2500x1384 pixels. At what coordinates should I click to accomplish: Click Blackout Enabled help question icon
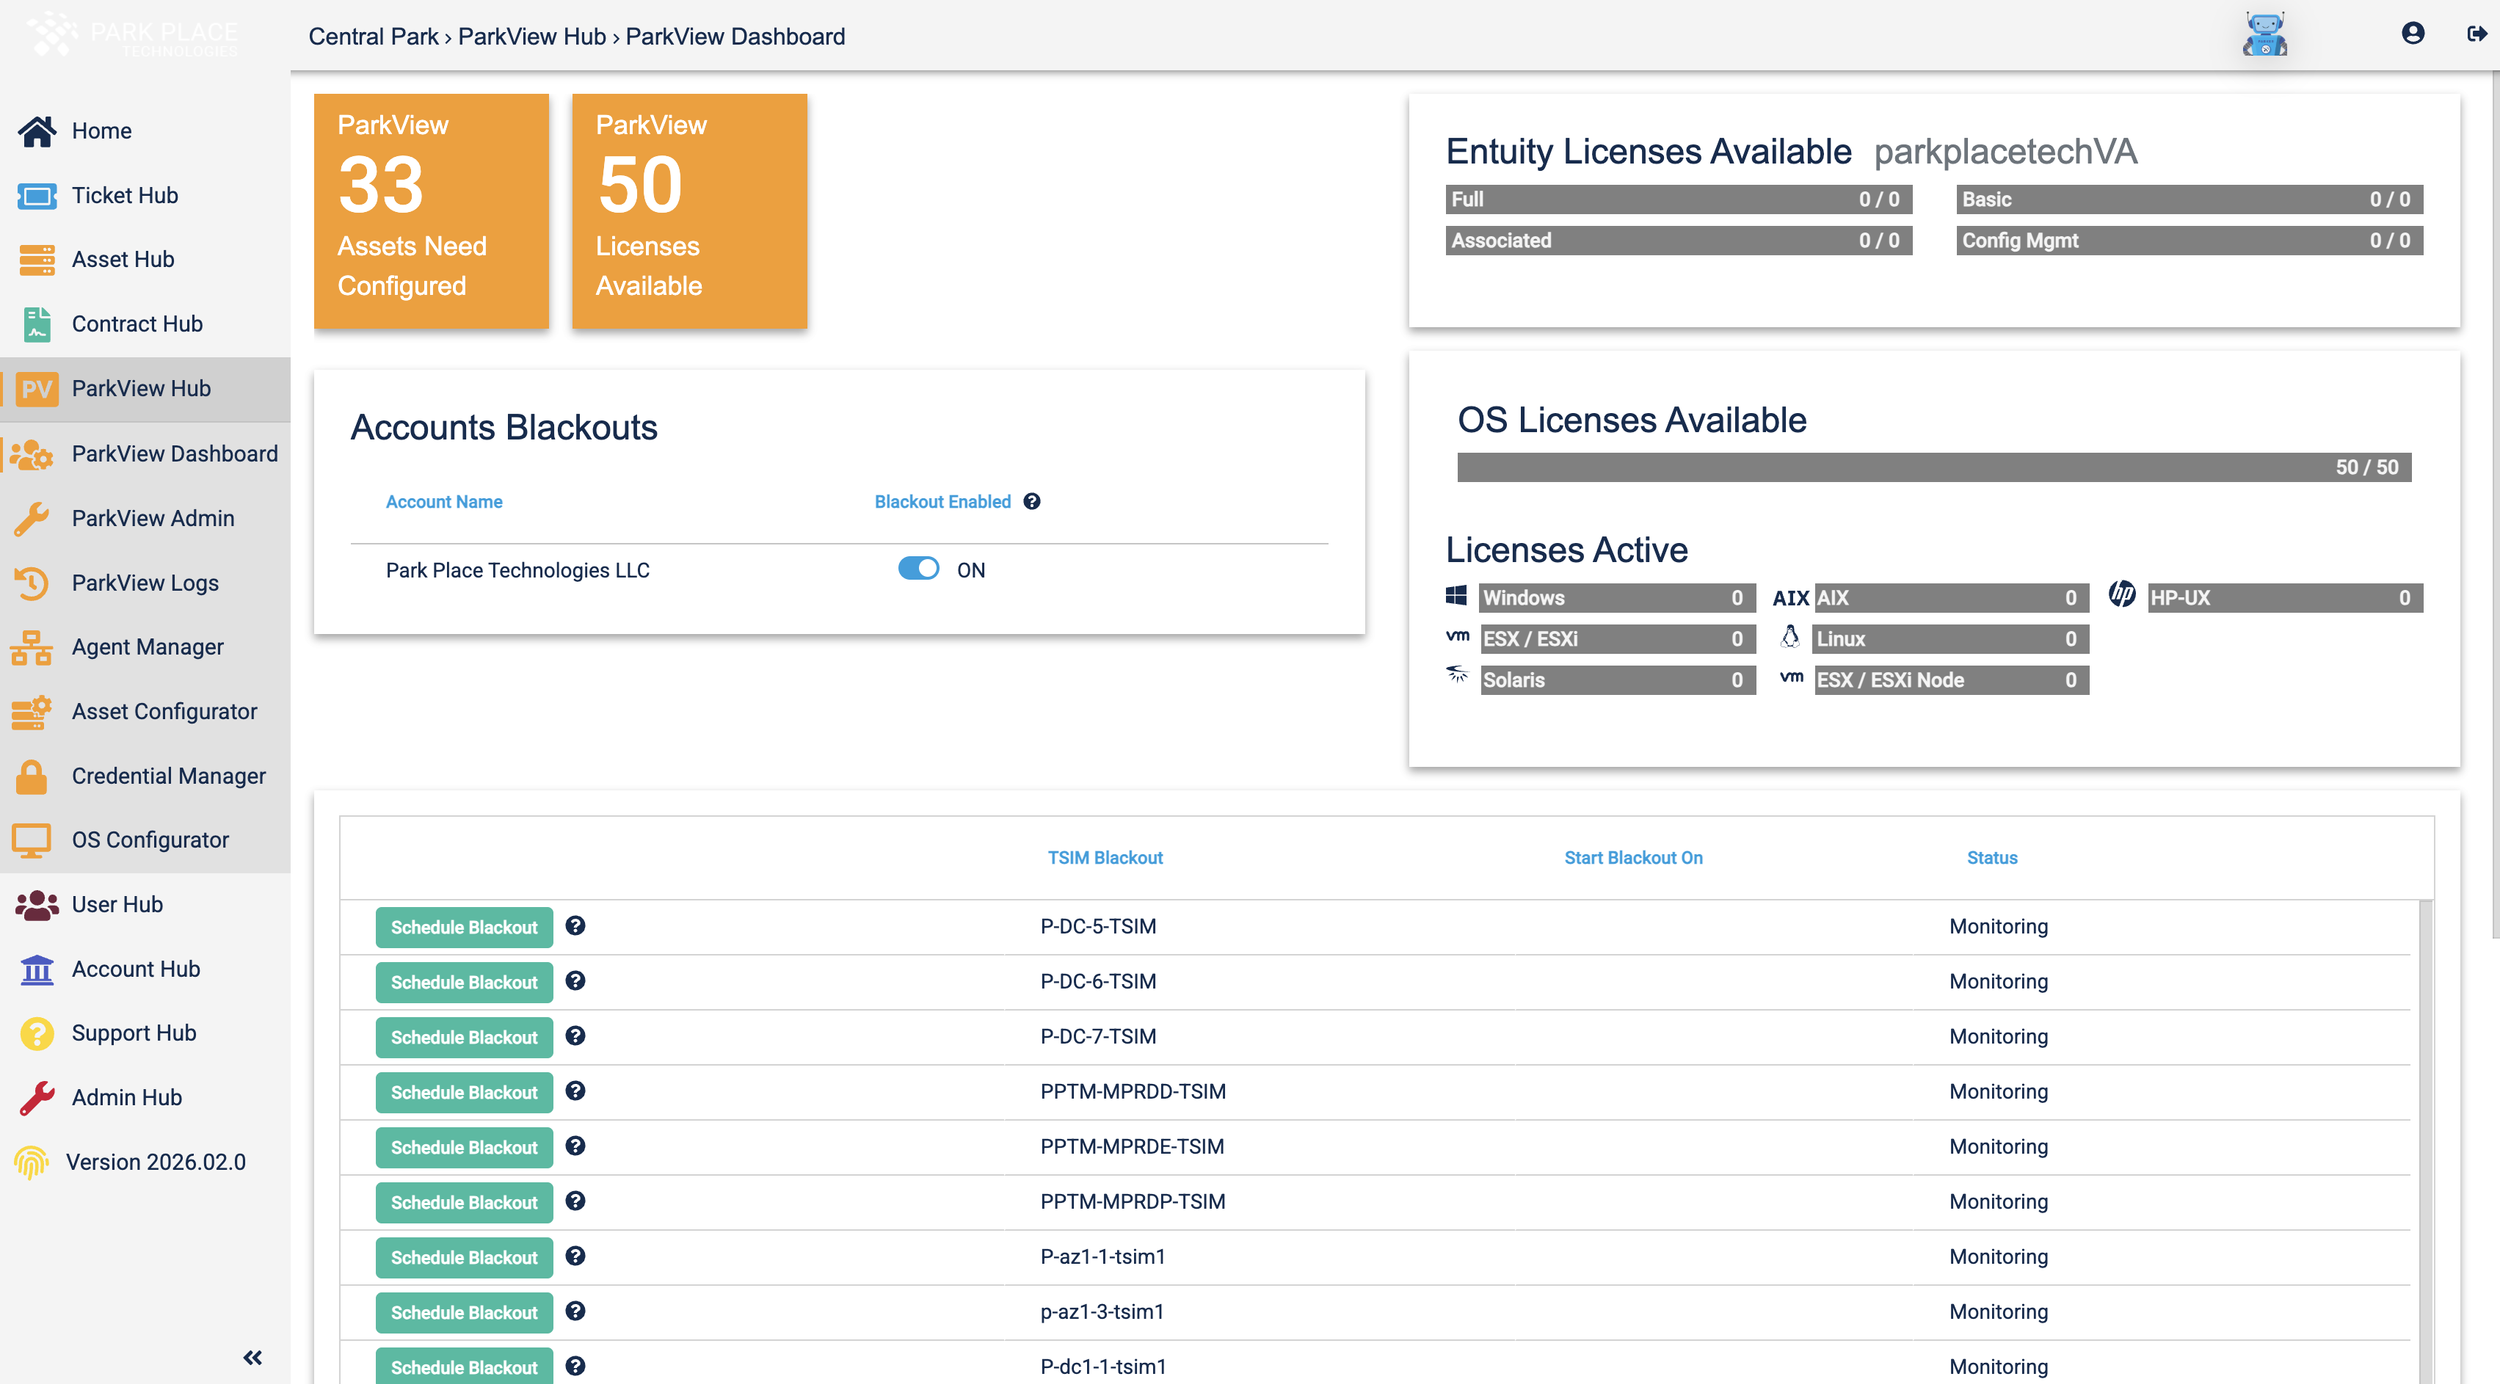coord(1032,501)
